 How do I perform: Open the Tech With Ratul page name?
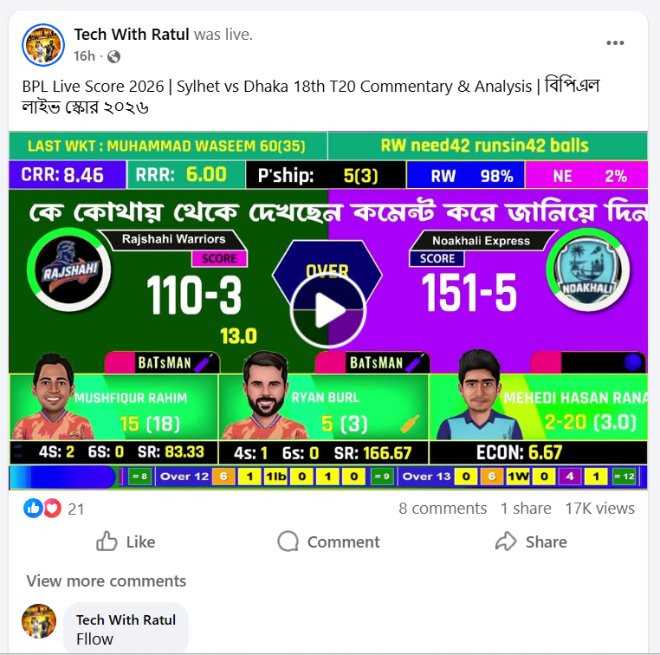coord(131,35)
